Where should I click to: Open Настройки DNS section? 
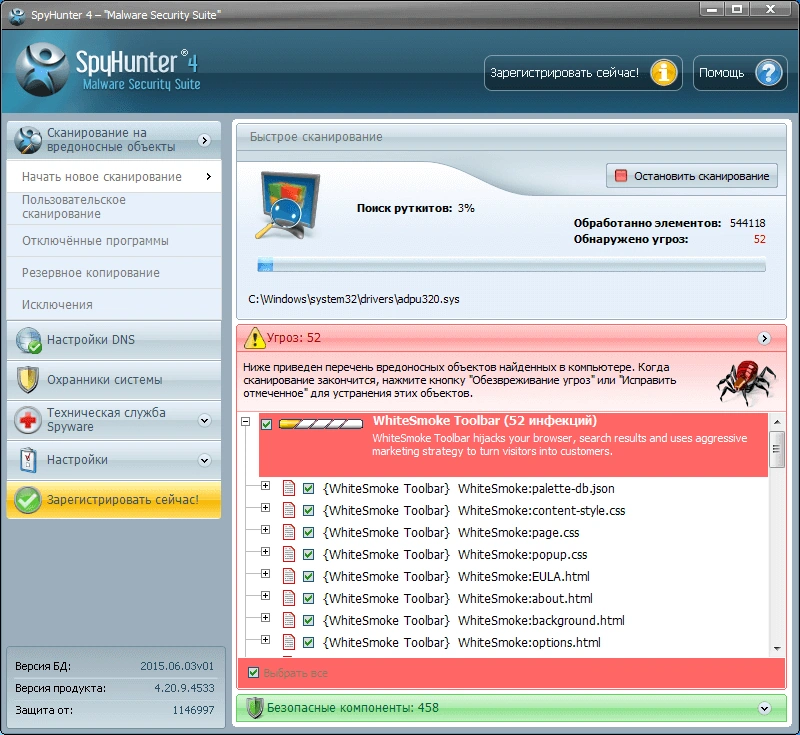tap(114, 340)
